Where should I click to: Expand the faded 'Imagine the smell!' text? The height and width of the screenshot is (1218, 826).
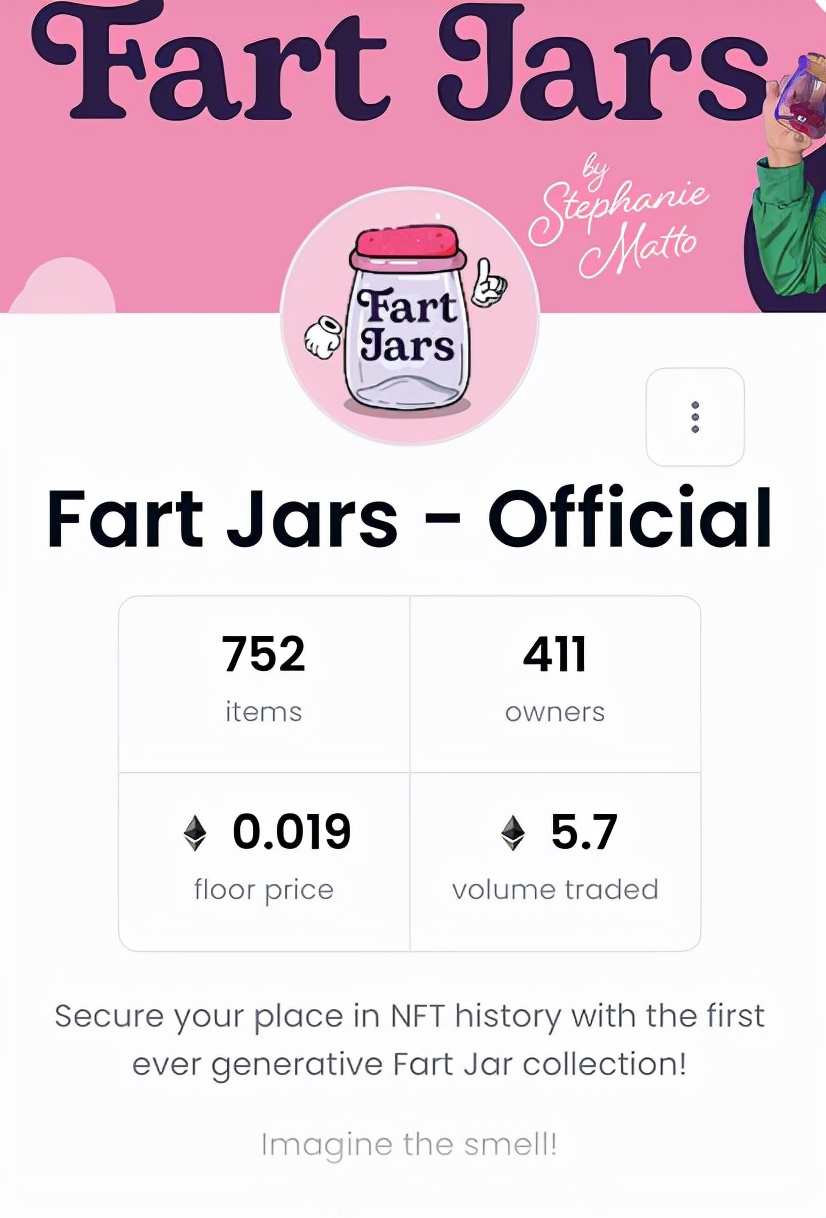(409, 1144)
